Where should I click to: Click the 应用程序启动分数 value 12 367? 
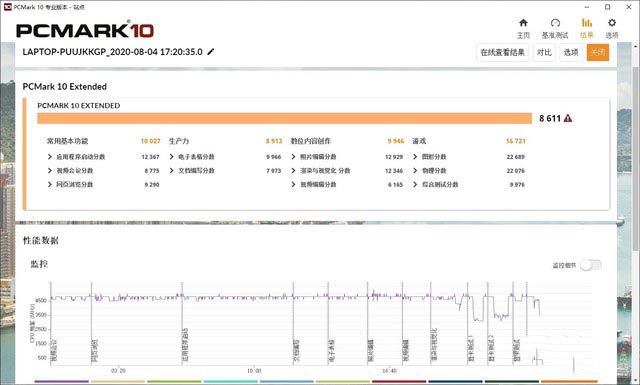click(x=151, y=157)
